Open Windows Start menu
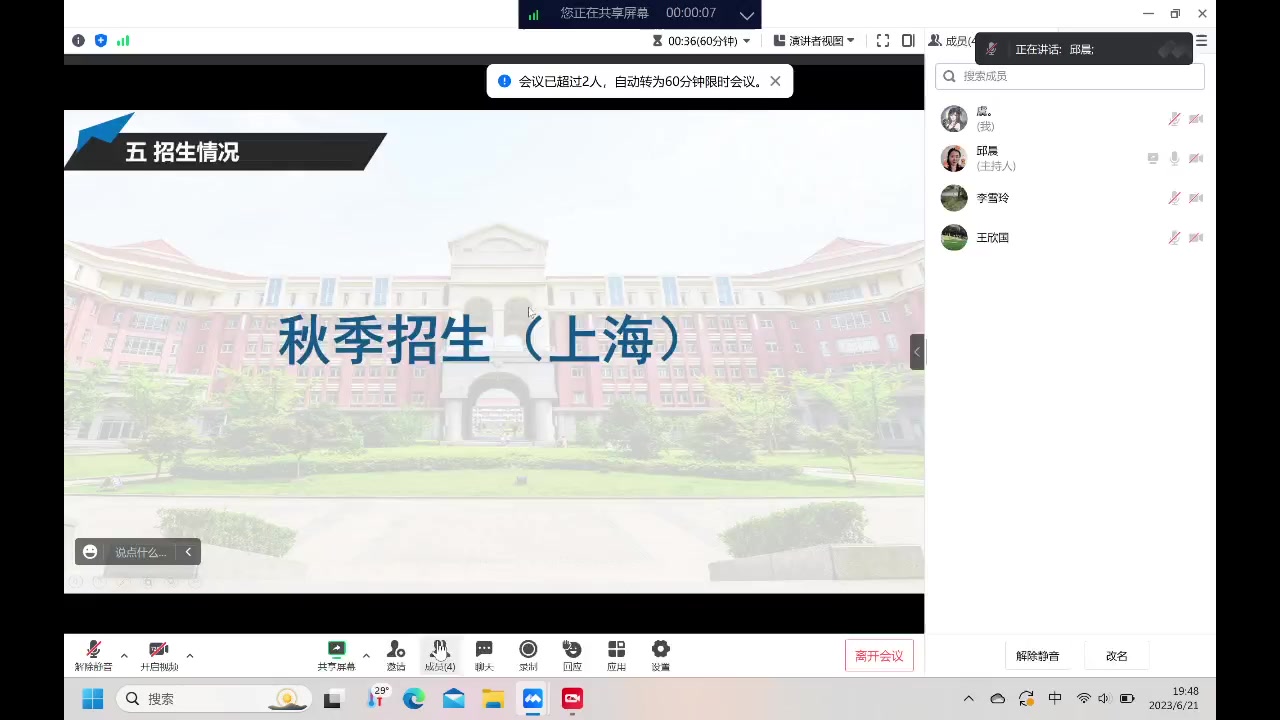Image resolution: width=1280 pixels, height=720 pixels. [93, 699]
